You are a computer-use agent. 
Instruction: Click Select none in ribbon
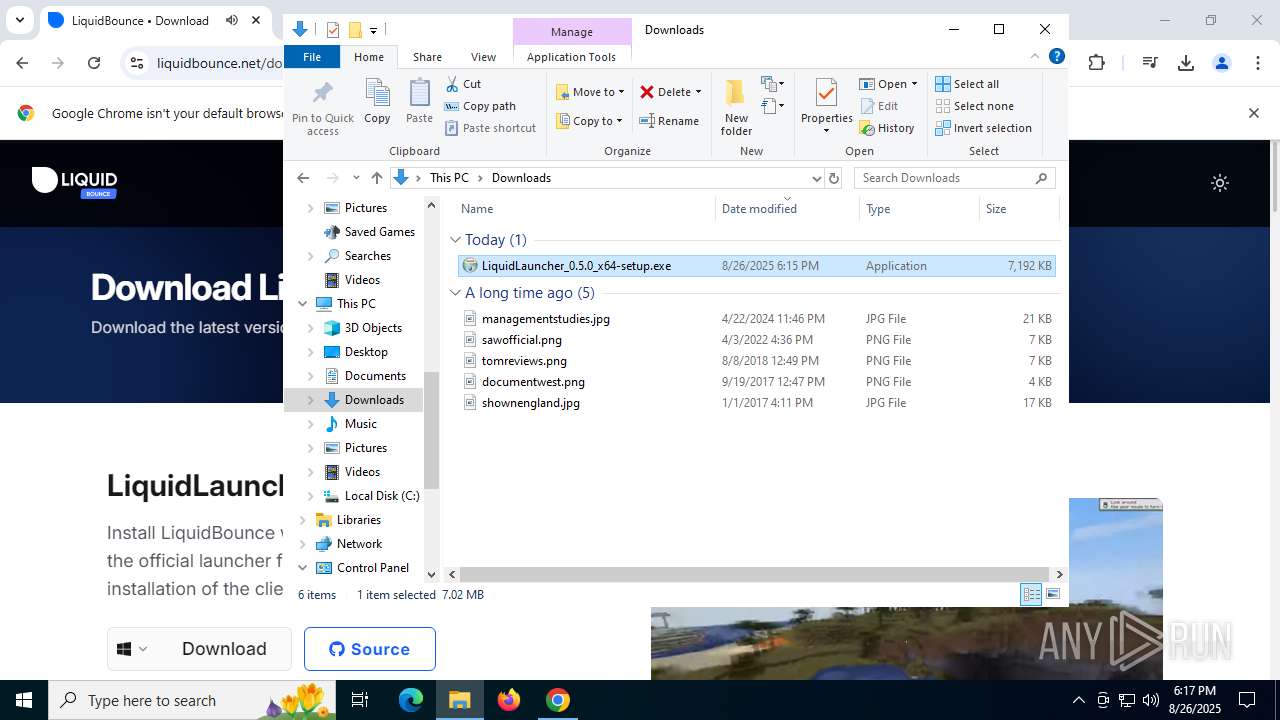[974, 106]
